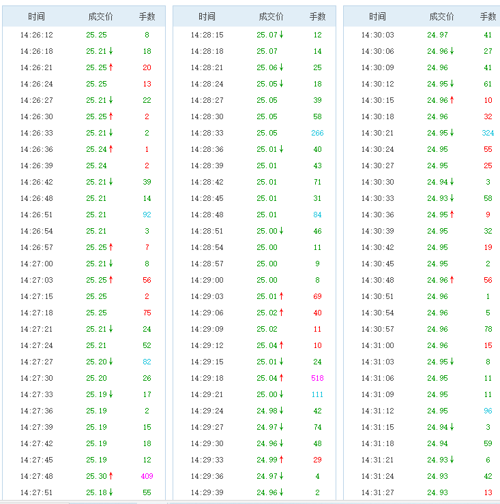
Task: Click the 成交价 header of the middle table
Action: (x=271, y=16)
